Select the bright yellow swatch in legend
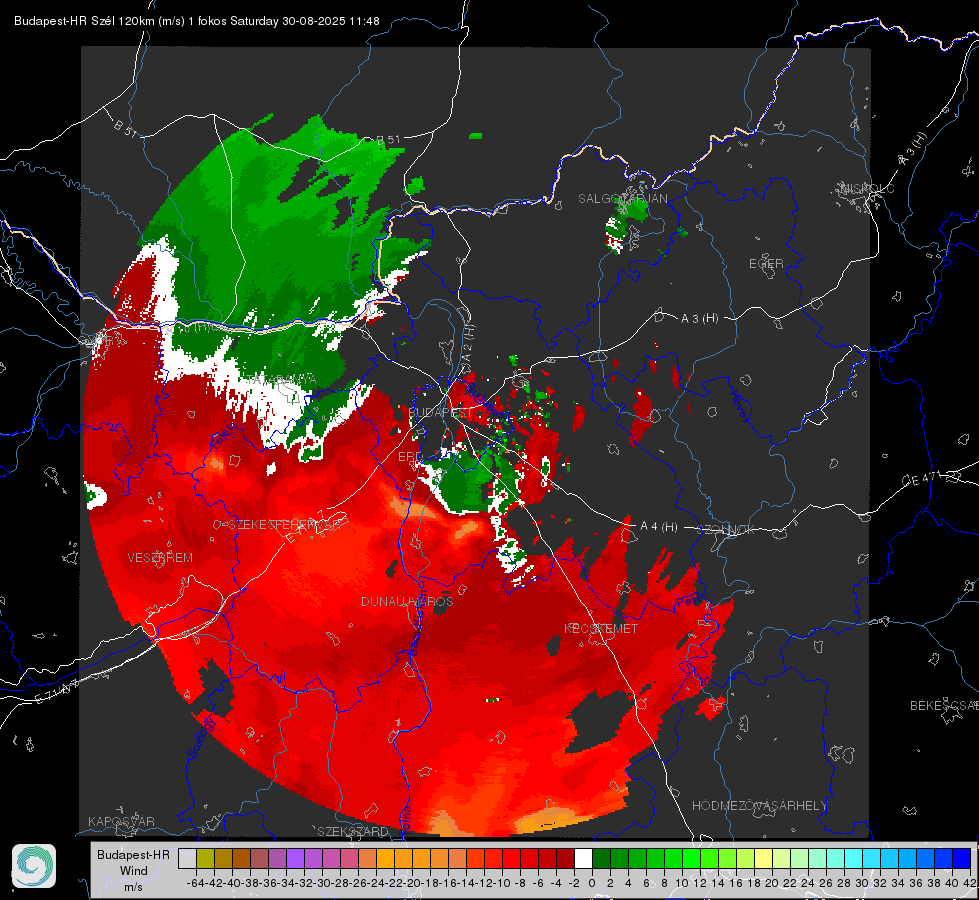This screenshot has height=900, width=979. tap(764, 858)
